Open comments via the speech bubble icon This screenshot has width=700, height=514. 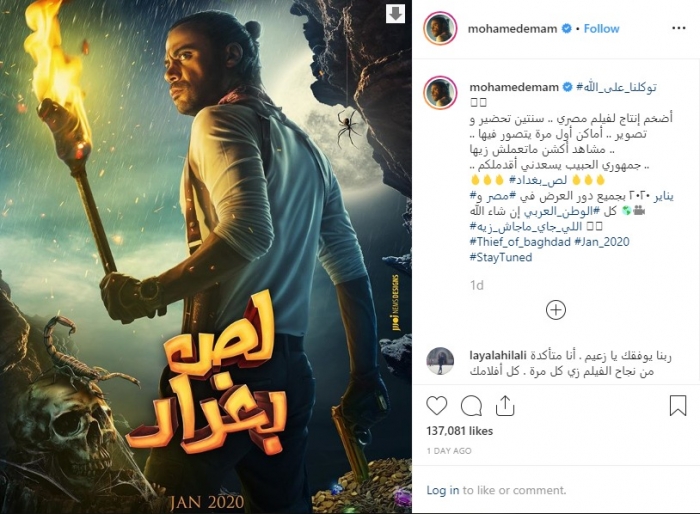pos(471,406)
